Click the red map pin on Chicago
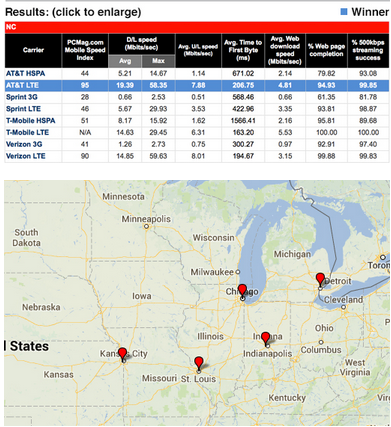Viewport: 391px width, 427px height. 242,291
